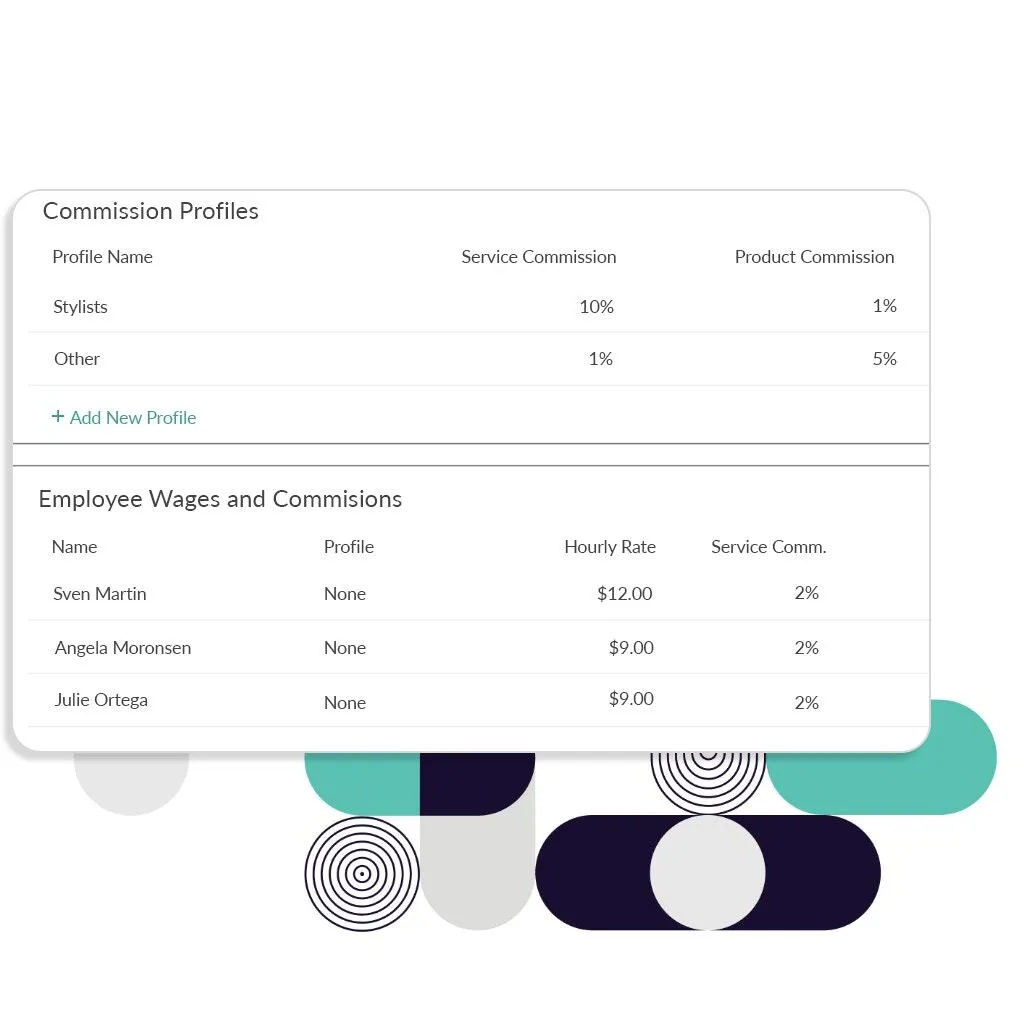Open Angela Moronsen's employee entry

[123, 648]
